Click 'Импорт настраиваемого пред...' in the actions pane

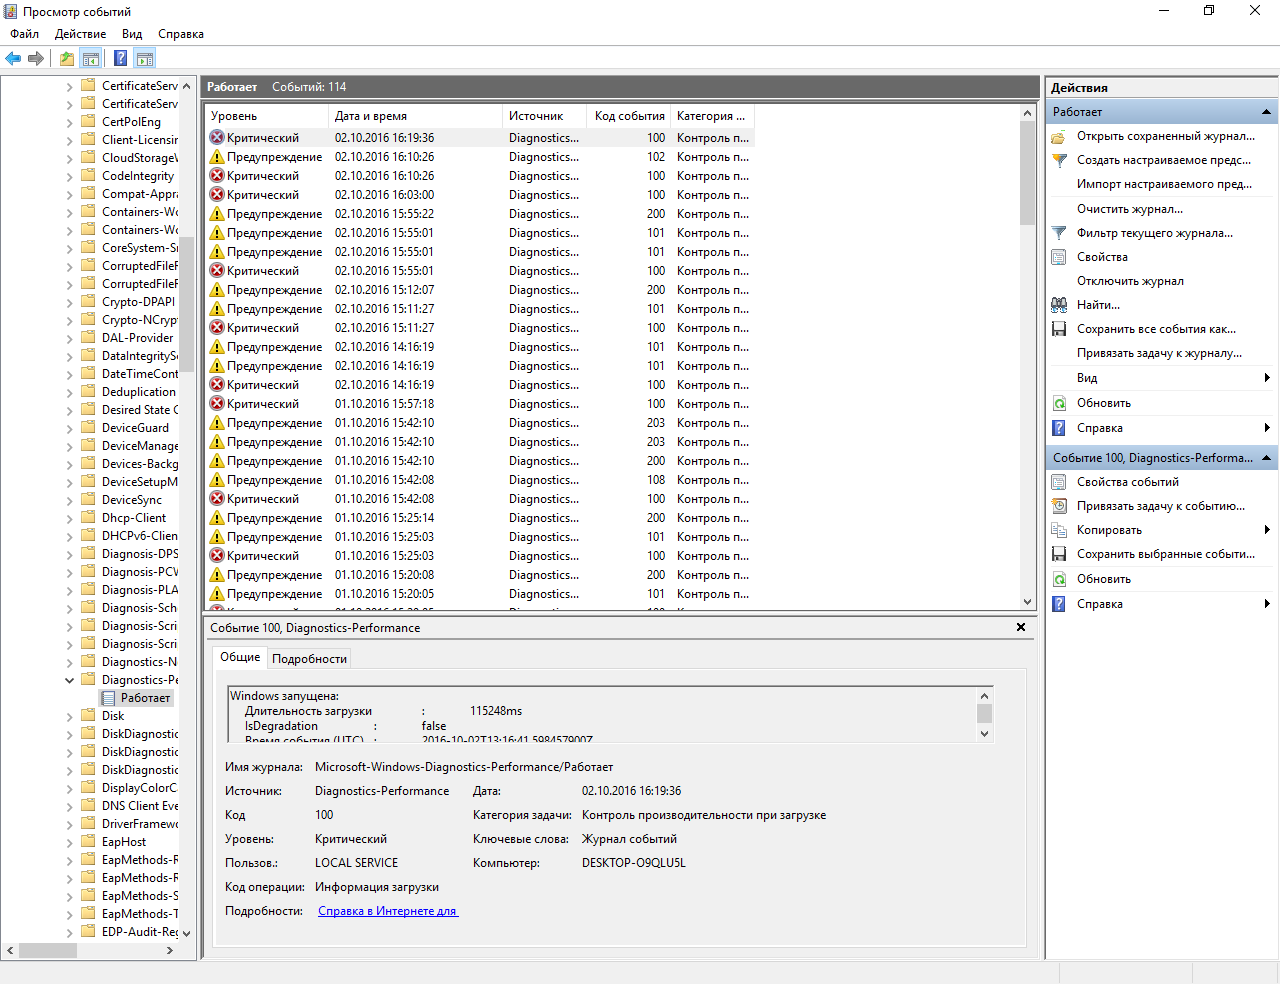[1164, 184]
